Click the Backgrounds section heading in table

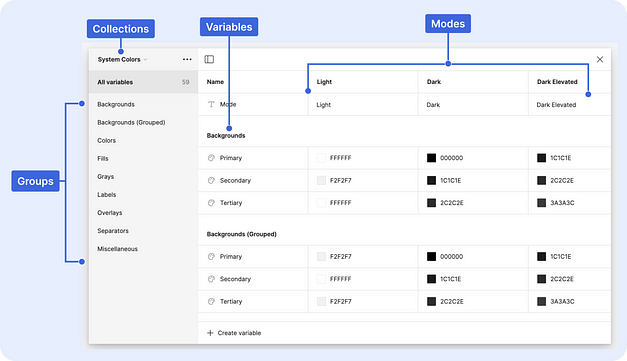point(226,136)
